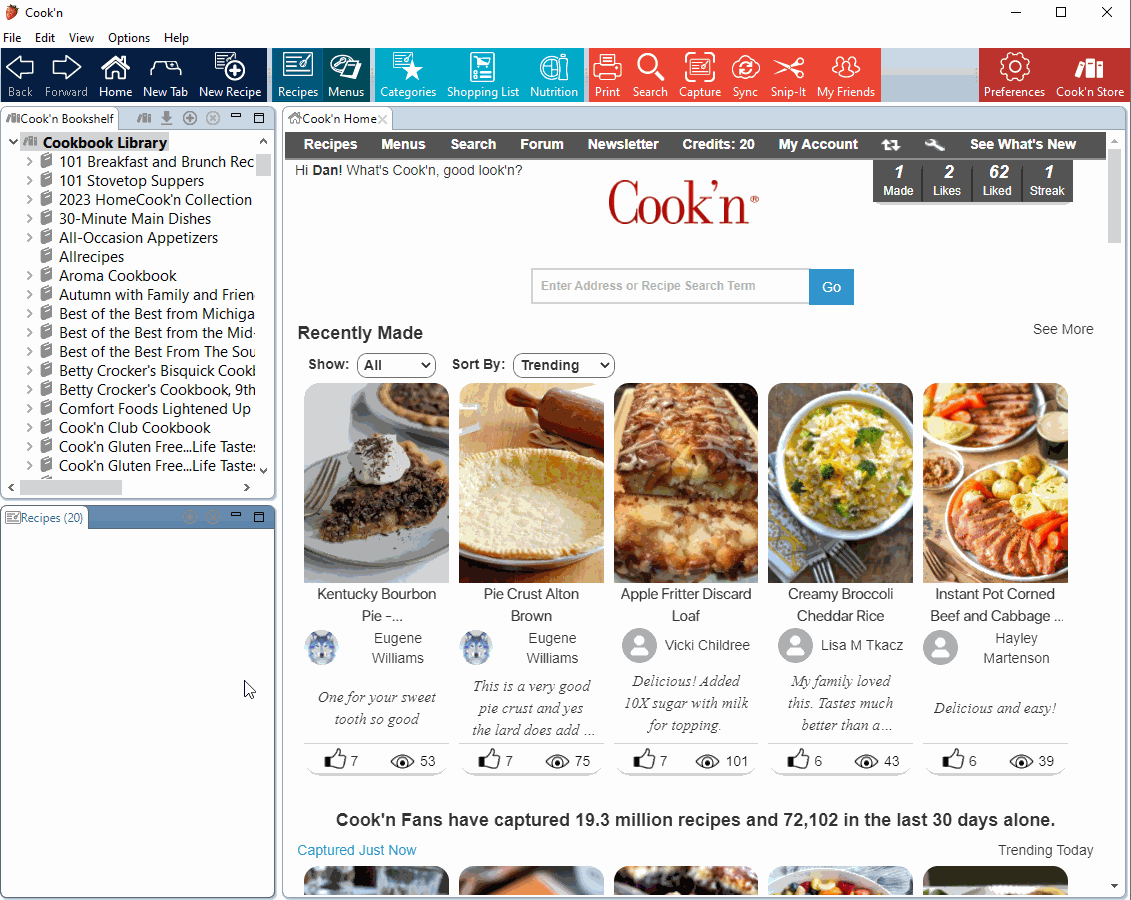Open My Account in web navigation
1131x900 pixels.
click(x=818, y=144)
